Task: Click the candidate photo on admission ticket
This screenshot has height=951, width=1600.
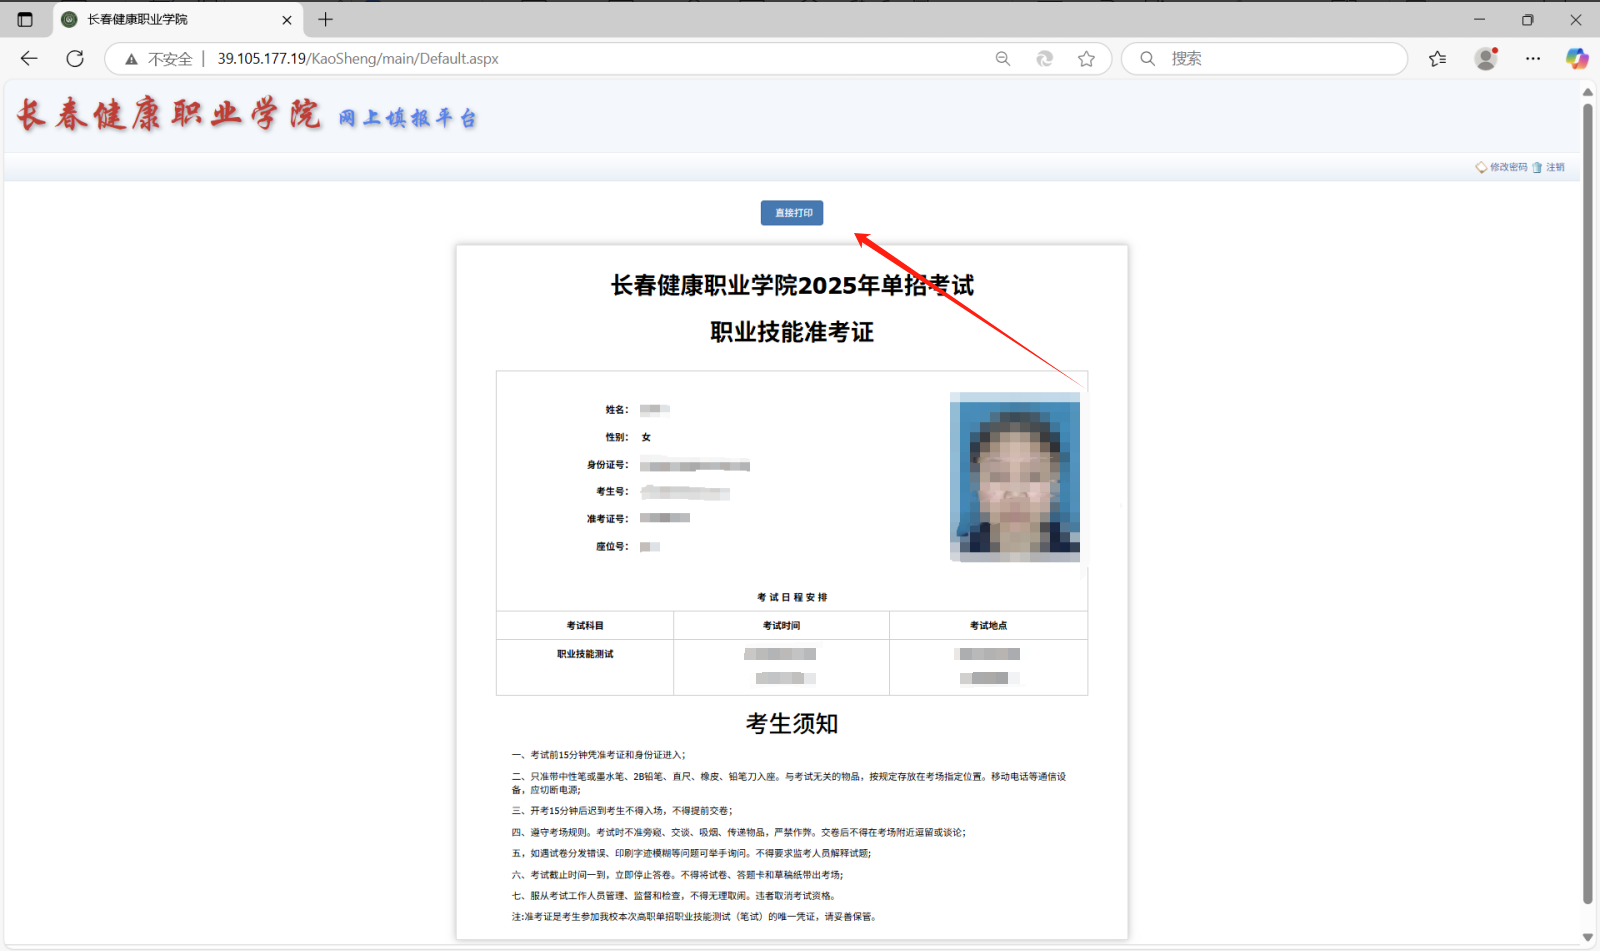Action: pos(1014,477)
